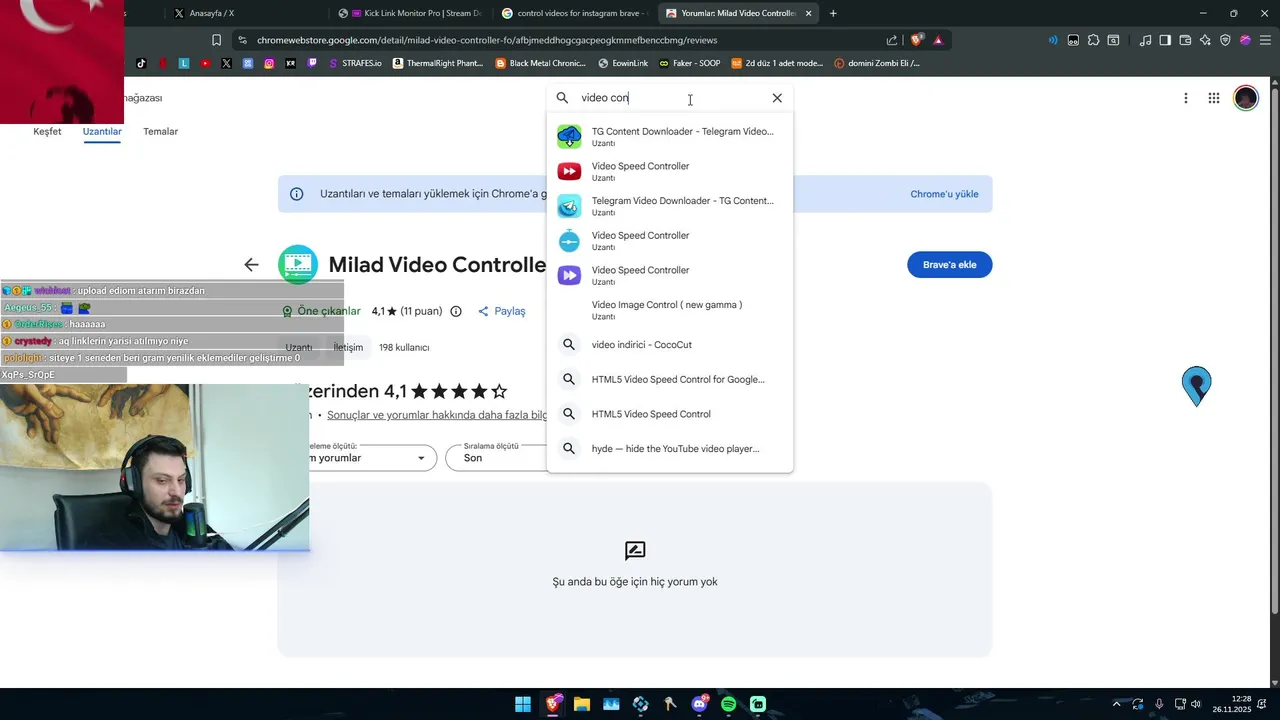This screenshot has width=1280, height=720.
Task: Open the three-dot settings menu on the store page
Action: click(1185, 98)
